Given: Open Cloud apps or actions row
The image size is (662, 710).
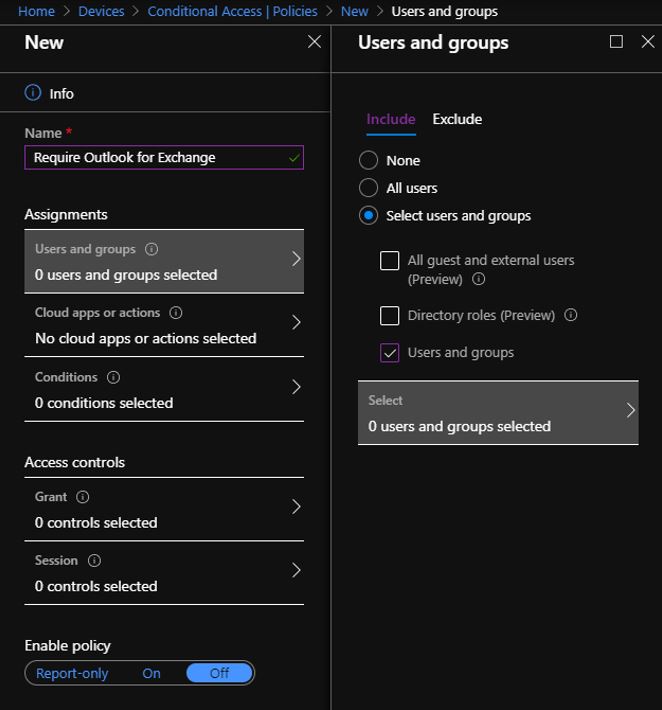Looking at the screenshot, I should pyautogui.click(x=164, y=325).
